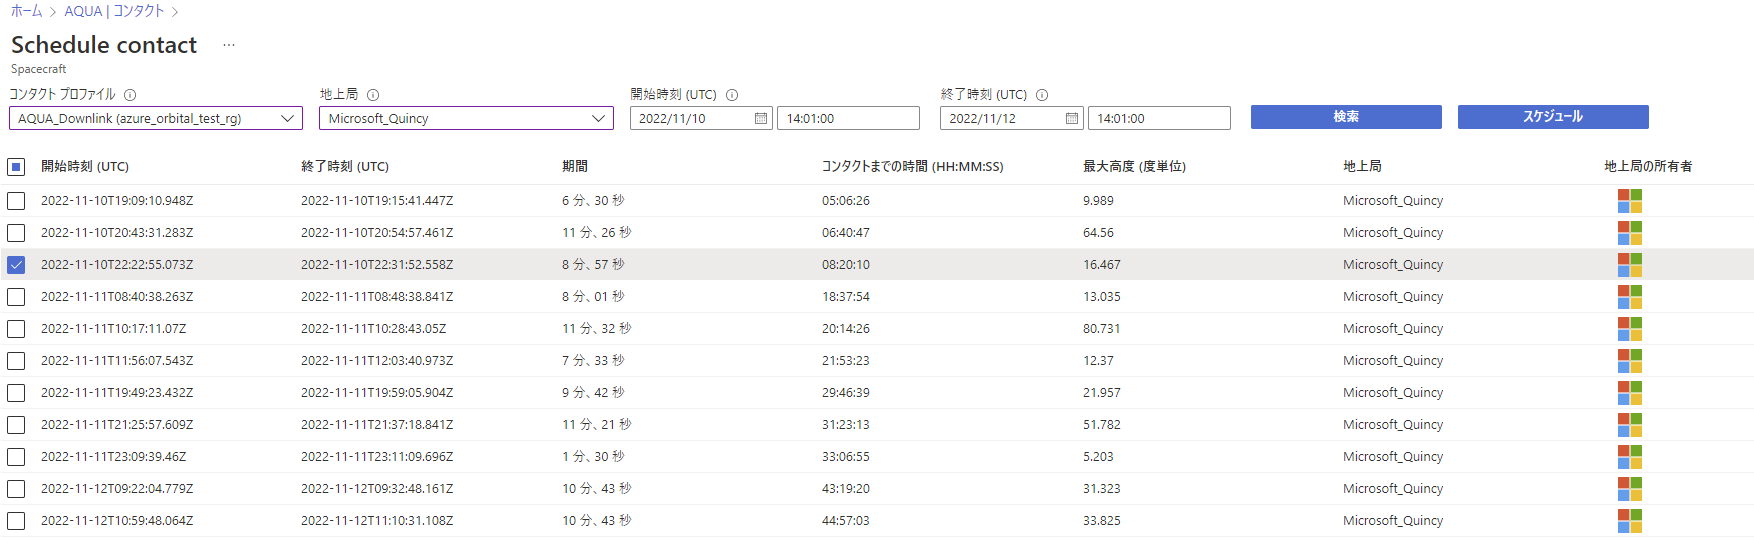Click Microsoft logo in the 23:09:39.46Z row
This screenshot has height=558, width=1754.
click(x=1630, y=457)
